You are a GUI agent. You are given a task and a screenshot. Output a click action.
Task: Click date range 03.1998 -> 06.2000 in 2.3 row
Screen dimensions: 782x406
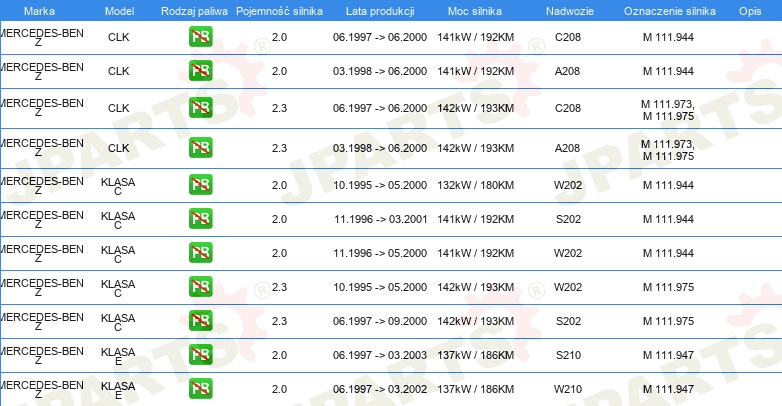[380, 148]
